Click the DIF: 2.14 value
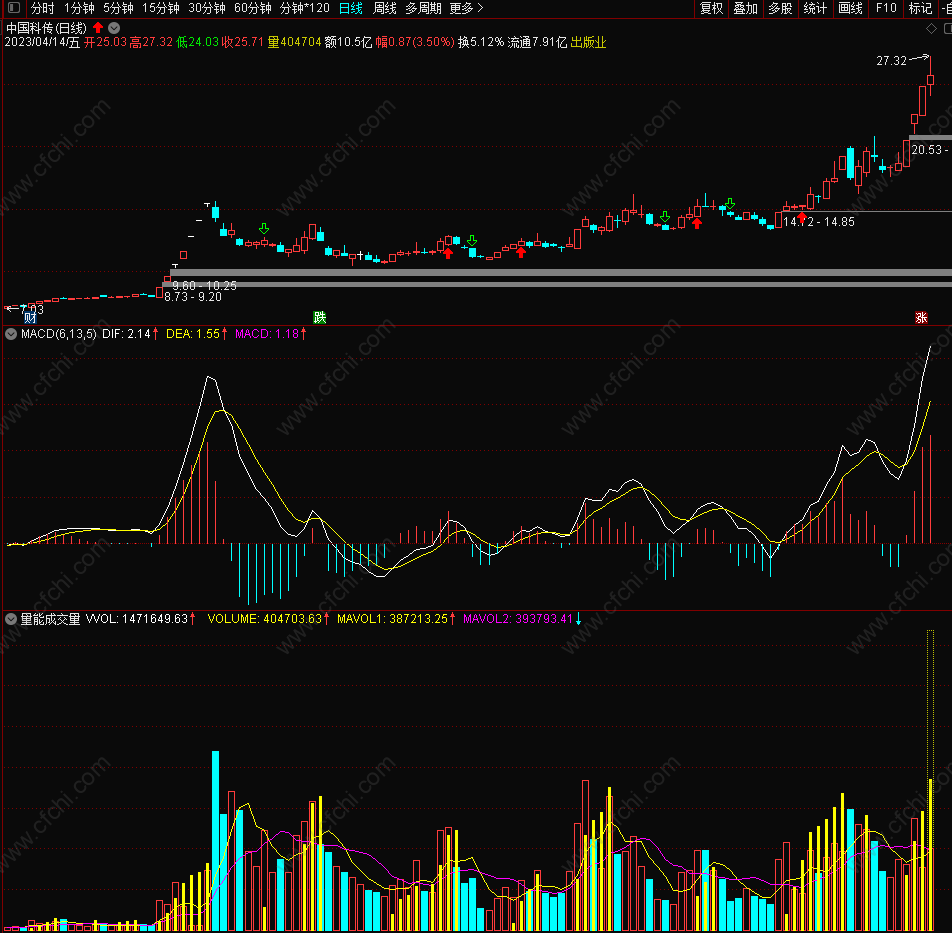952x933 pixels. coord(126,334)
